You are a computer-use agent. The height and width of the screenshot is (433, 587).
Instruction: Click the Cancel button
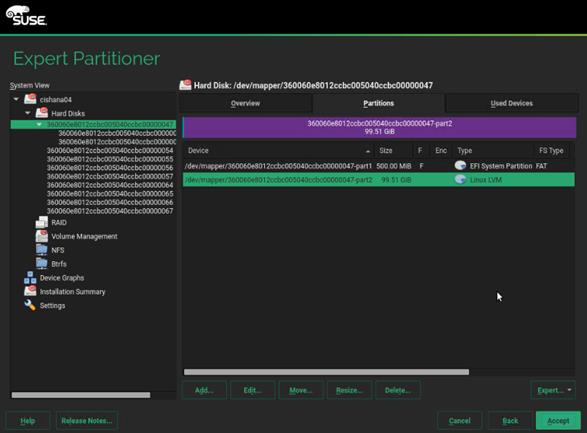459,421
